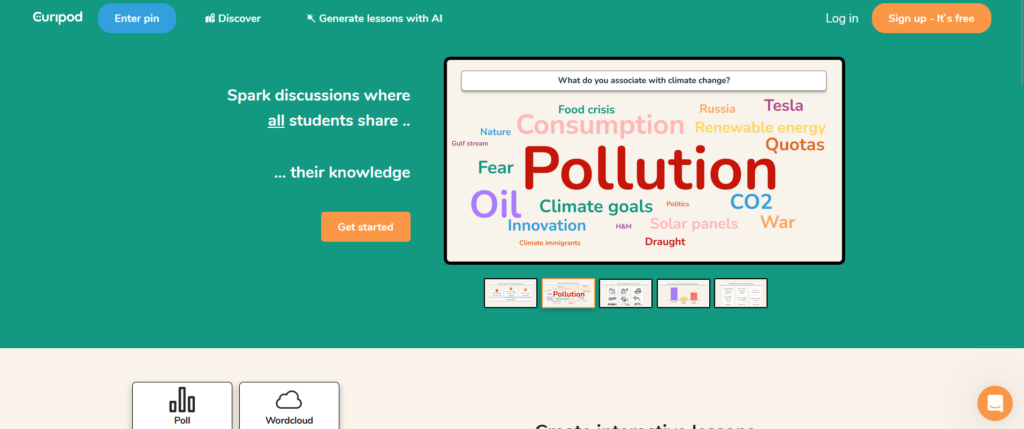
Task: Select the Poll bar chart card
Action: (x=182, y=405)
